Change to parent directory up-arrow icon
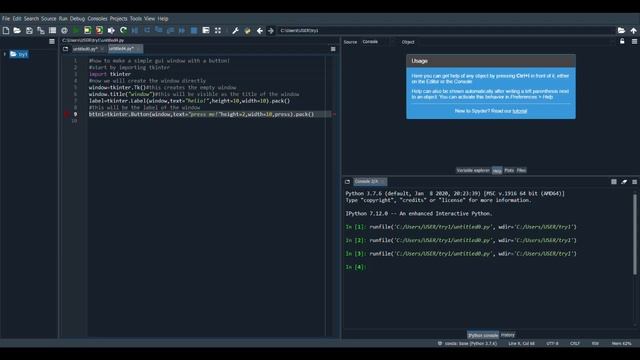Viewport: 640px width, 360px height. pyautogui.click(x=633, y=31)
